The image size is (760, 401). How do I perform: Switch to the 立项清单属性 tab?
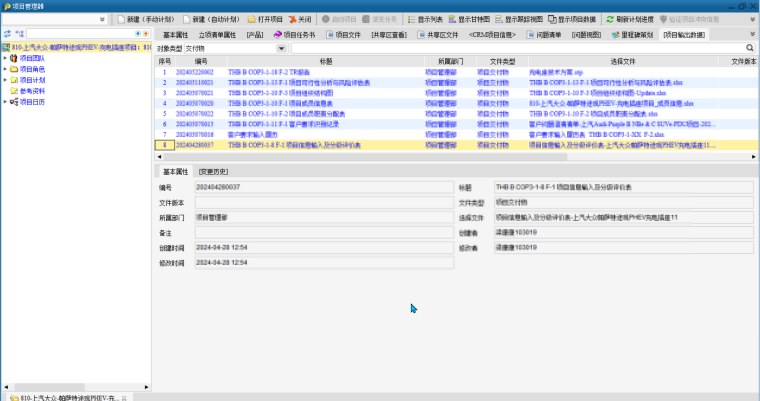pyautogui.click(x=217, y=35)
